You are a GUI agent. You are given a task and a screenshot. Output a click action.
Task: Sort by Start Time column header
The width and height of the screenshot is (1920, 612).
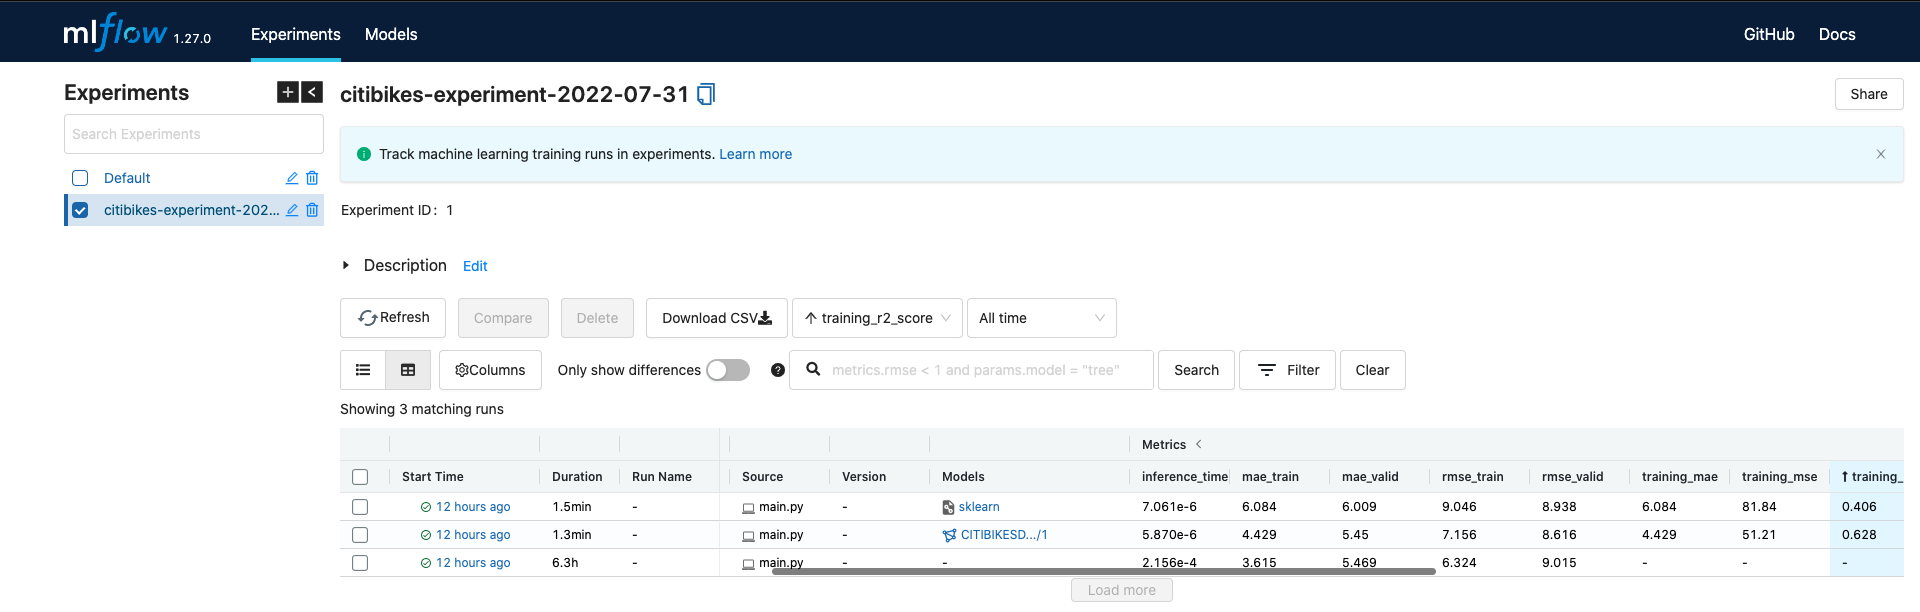433,477
